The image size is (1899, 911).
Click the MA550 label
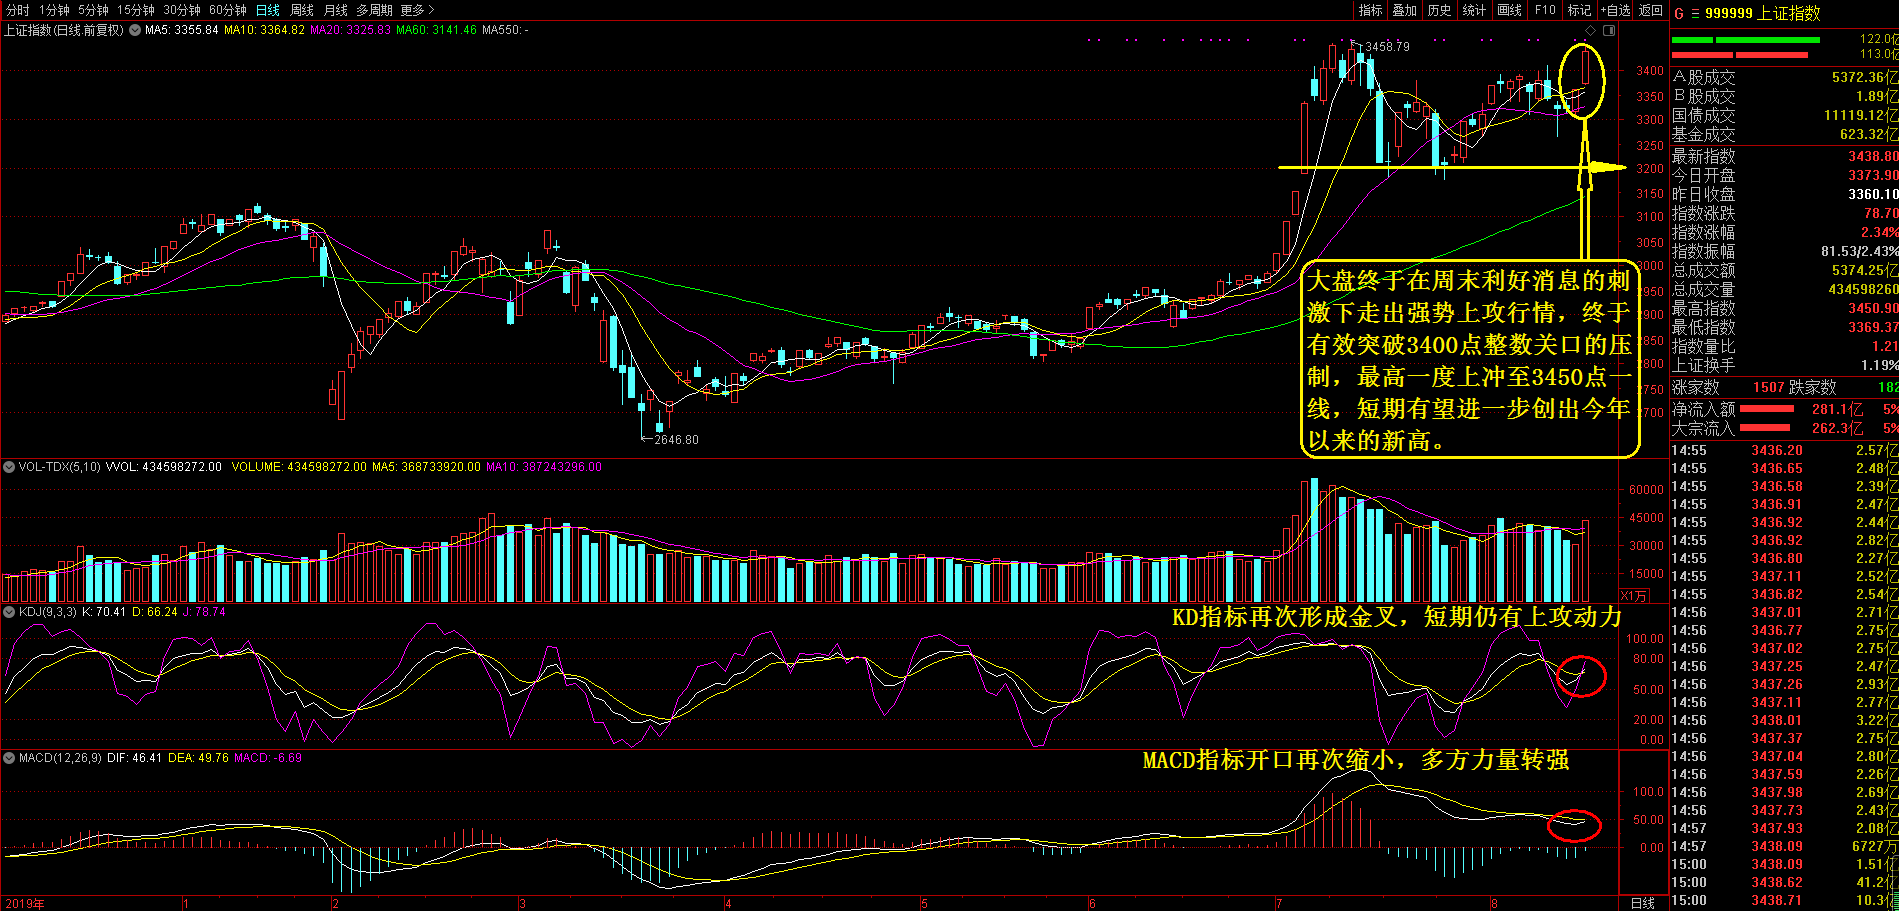505,30
